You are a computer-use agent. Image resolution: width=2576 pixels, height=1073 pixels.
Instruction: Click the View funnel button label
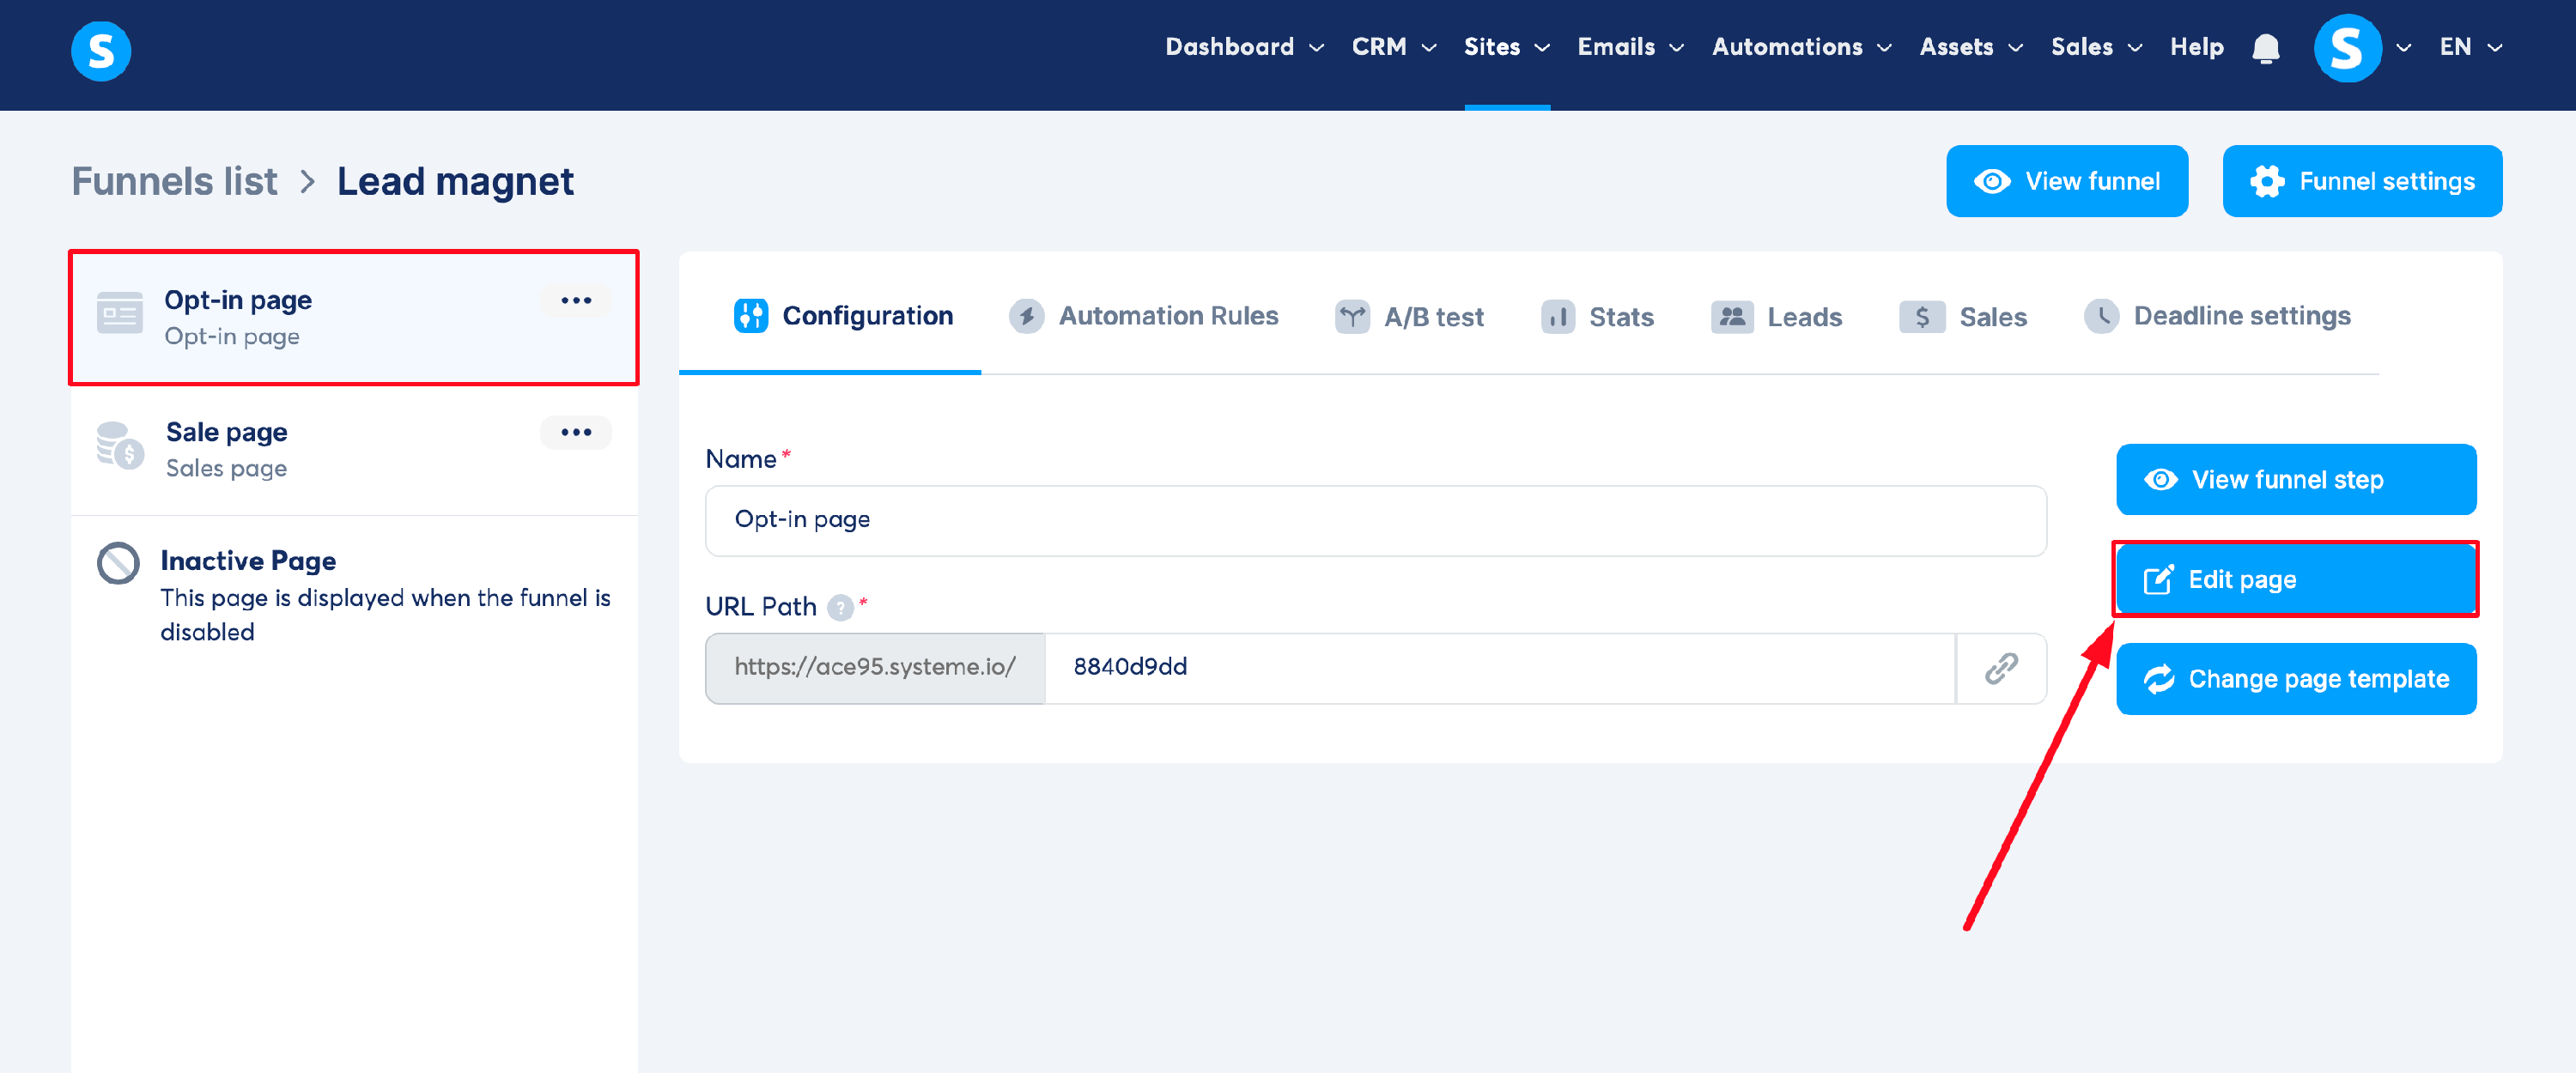click(x=2092, y=181)
